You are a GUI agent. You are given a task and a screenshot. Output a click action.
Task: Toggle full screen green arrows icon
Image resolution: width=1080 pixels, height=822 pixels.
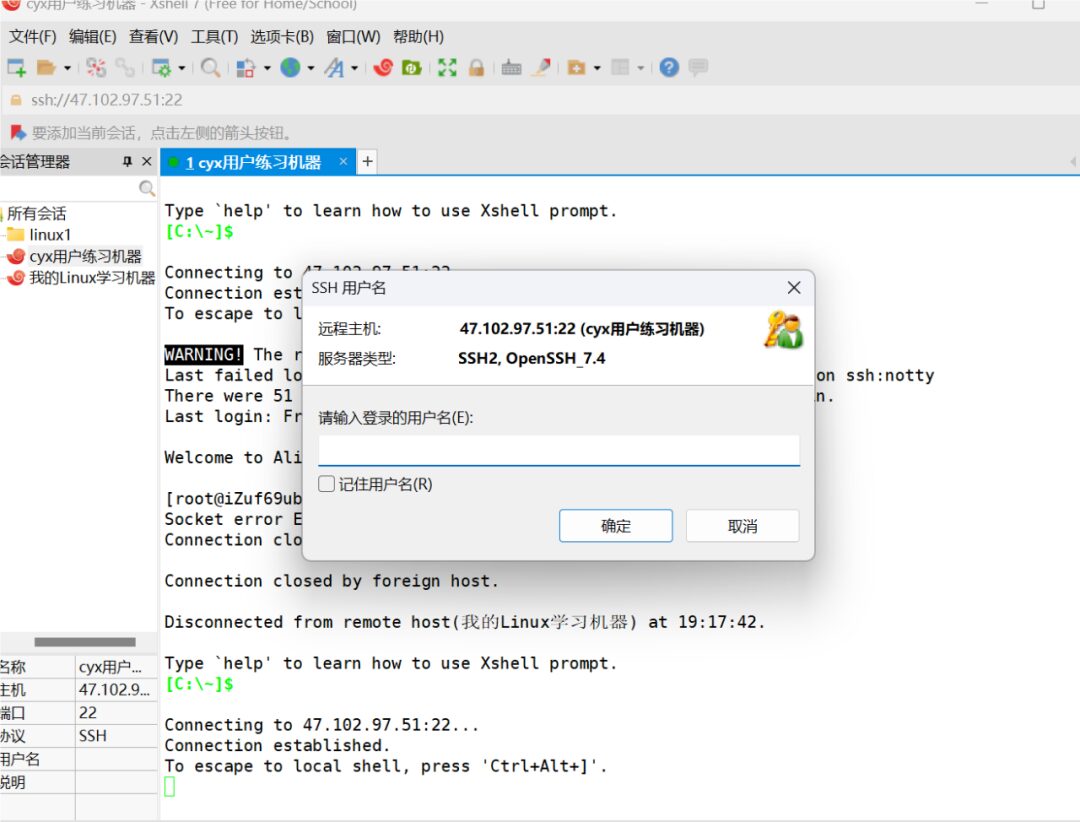coord(447,68)
